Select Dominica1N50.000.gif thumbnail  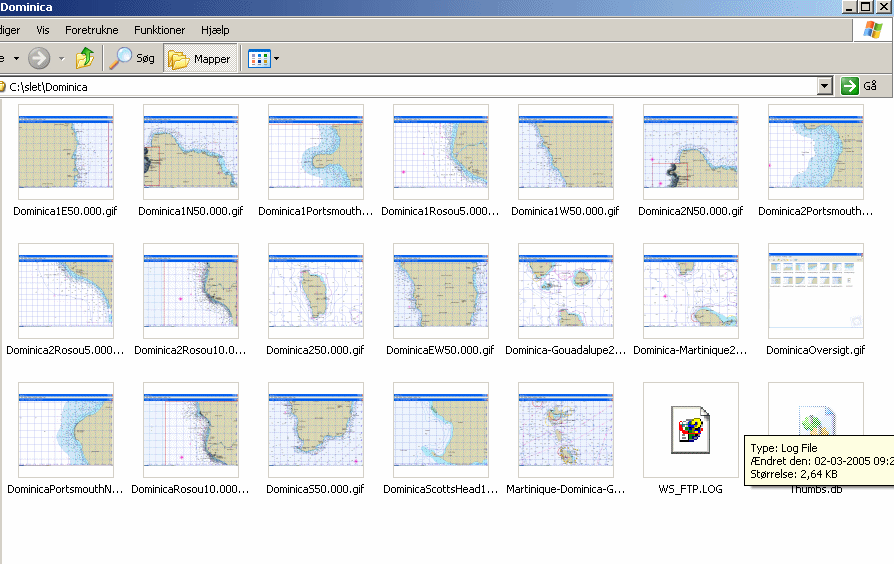tap(191, 152)
